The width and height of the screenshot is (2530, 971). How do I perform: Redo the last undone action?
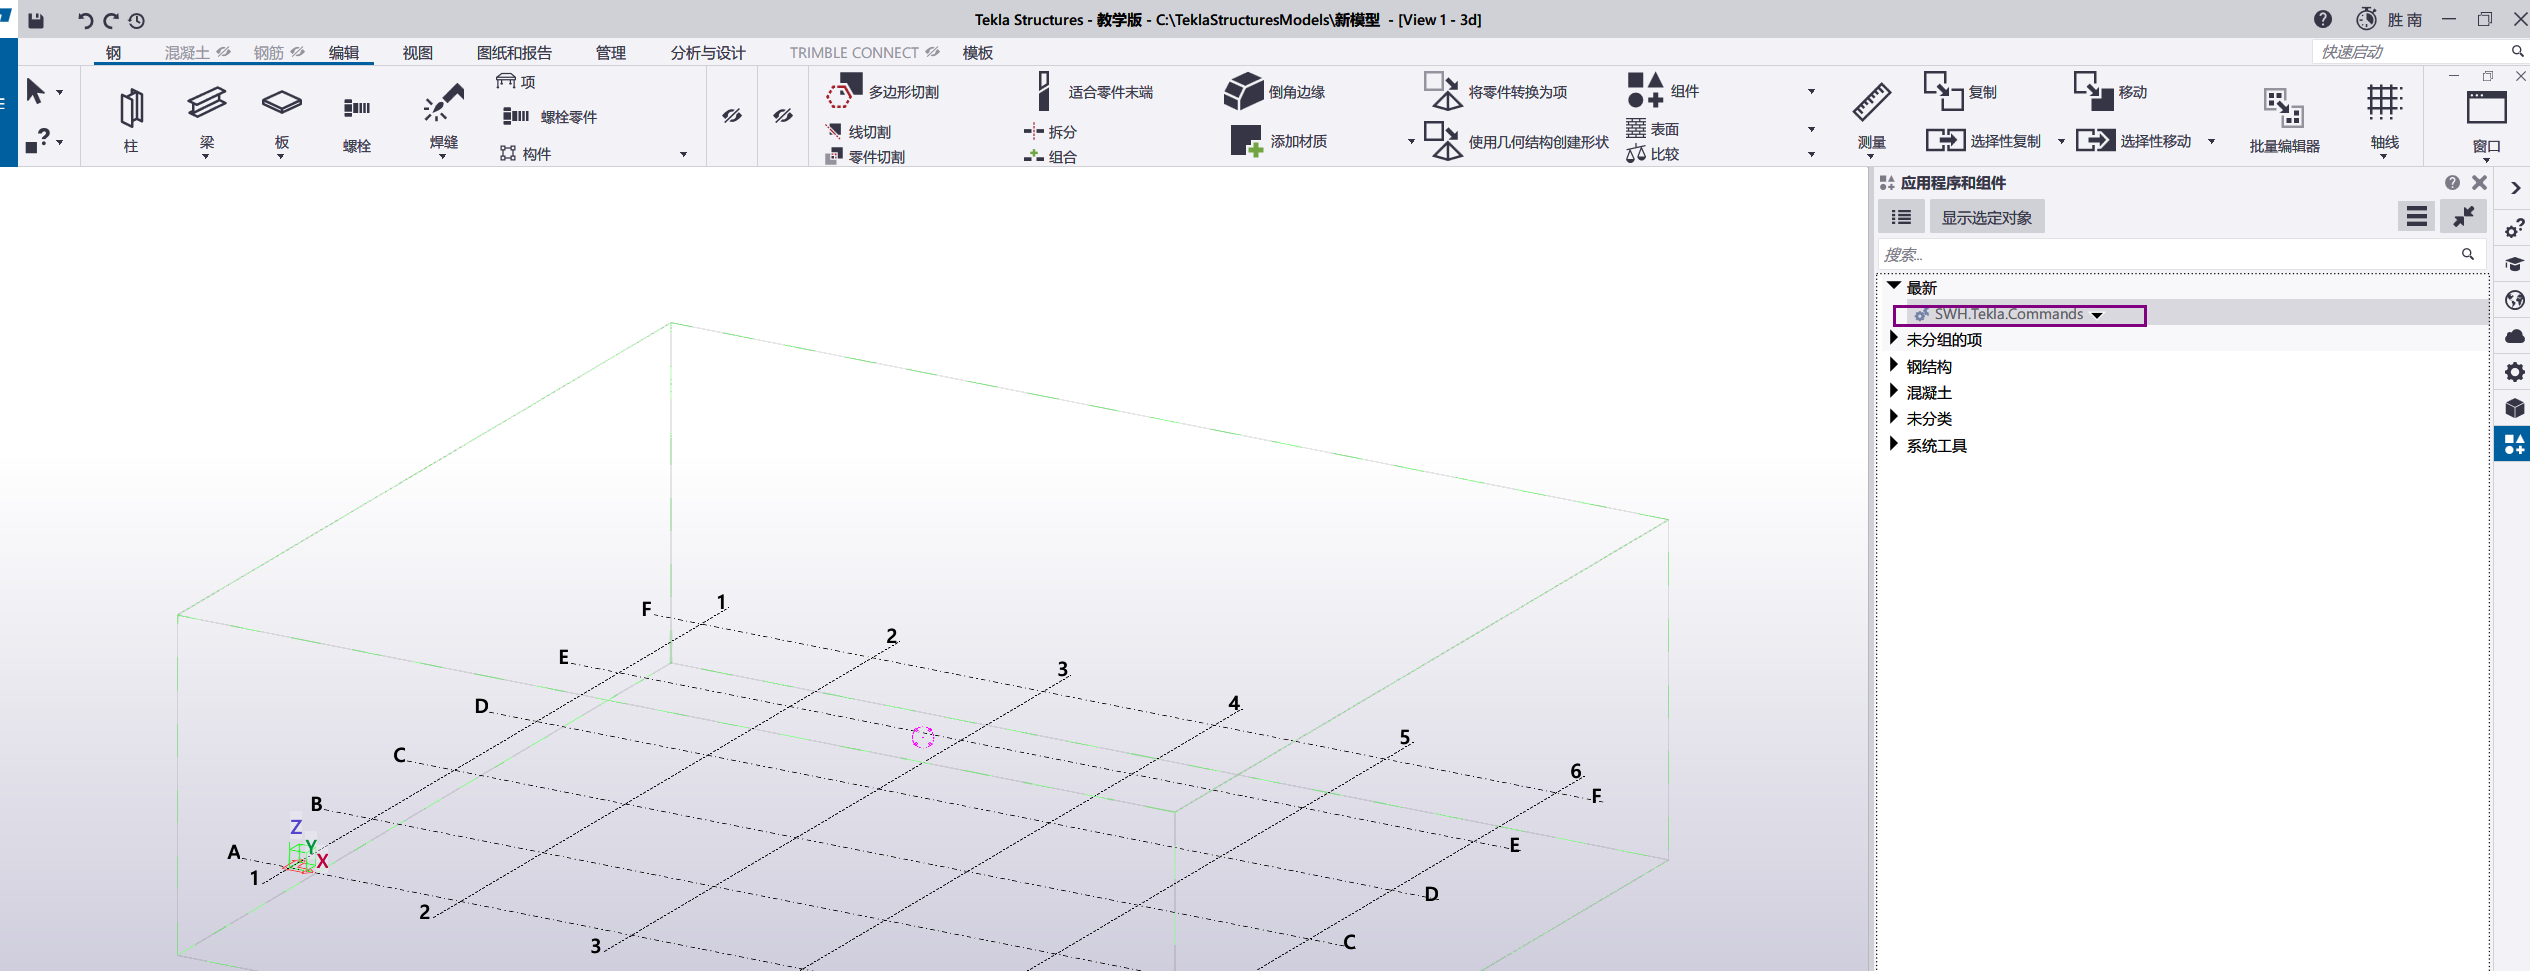[x=111, y=20]
